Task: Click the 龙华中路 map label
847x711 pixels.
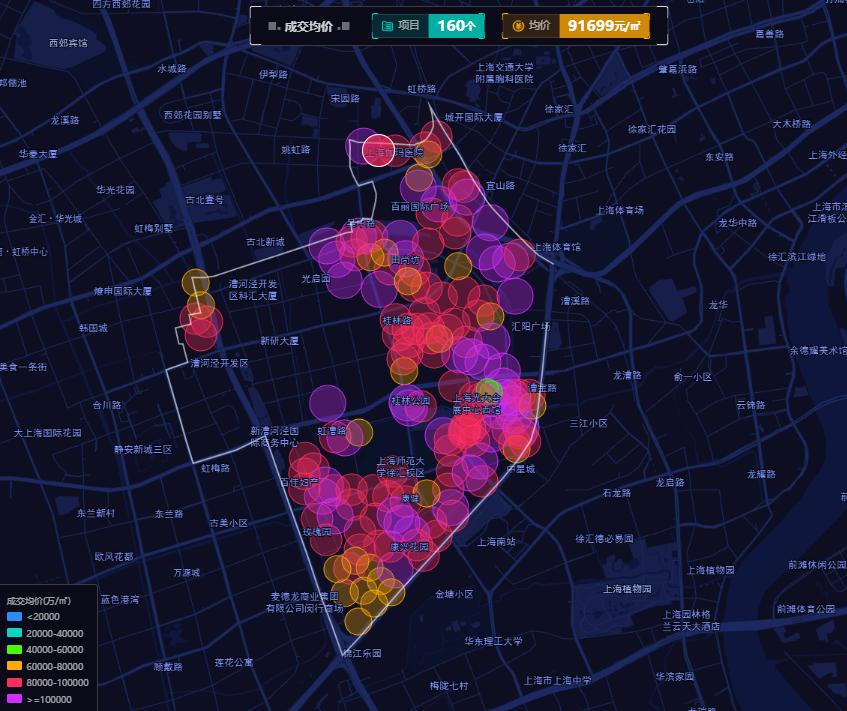Action: pos(737,223)
